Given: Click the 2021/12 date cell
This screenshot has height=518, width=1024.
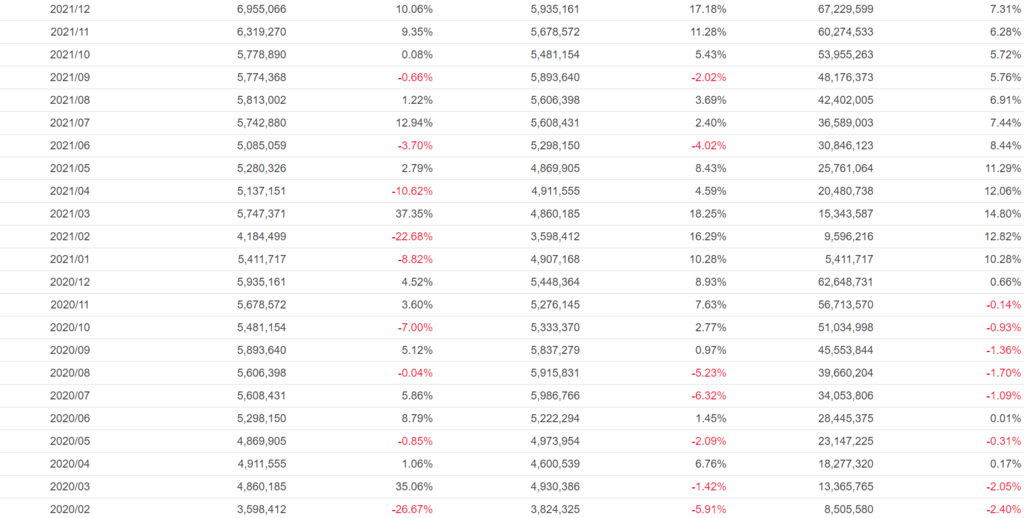Looking at the screenshot, I should [70, 9].
